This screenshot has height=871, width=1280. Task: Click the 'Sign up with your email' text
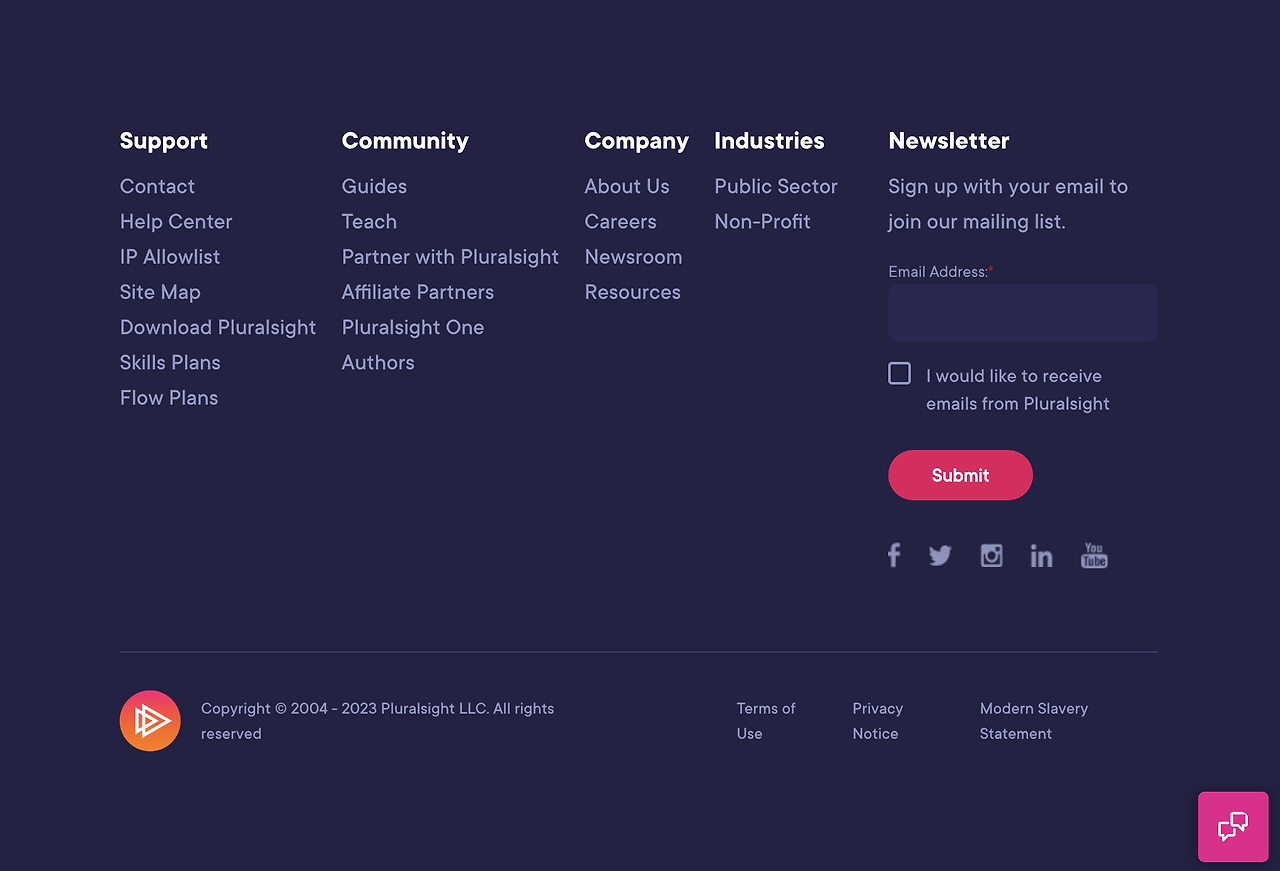1008,204
